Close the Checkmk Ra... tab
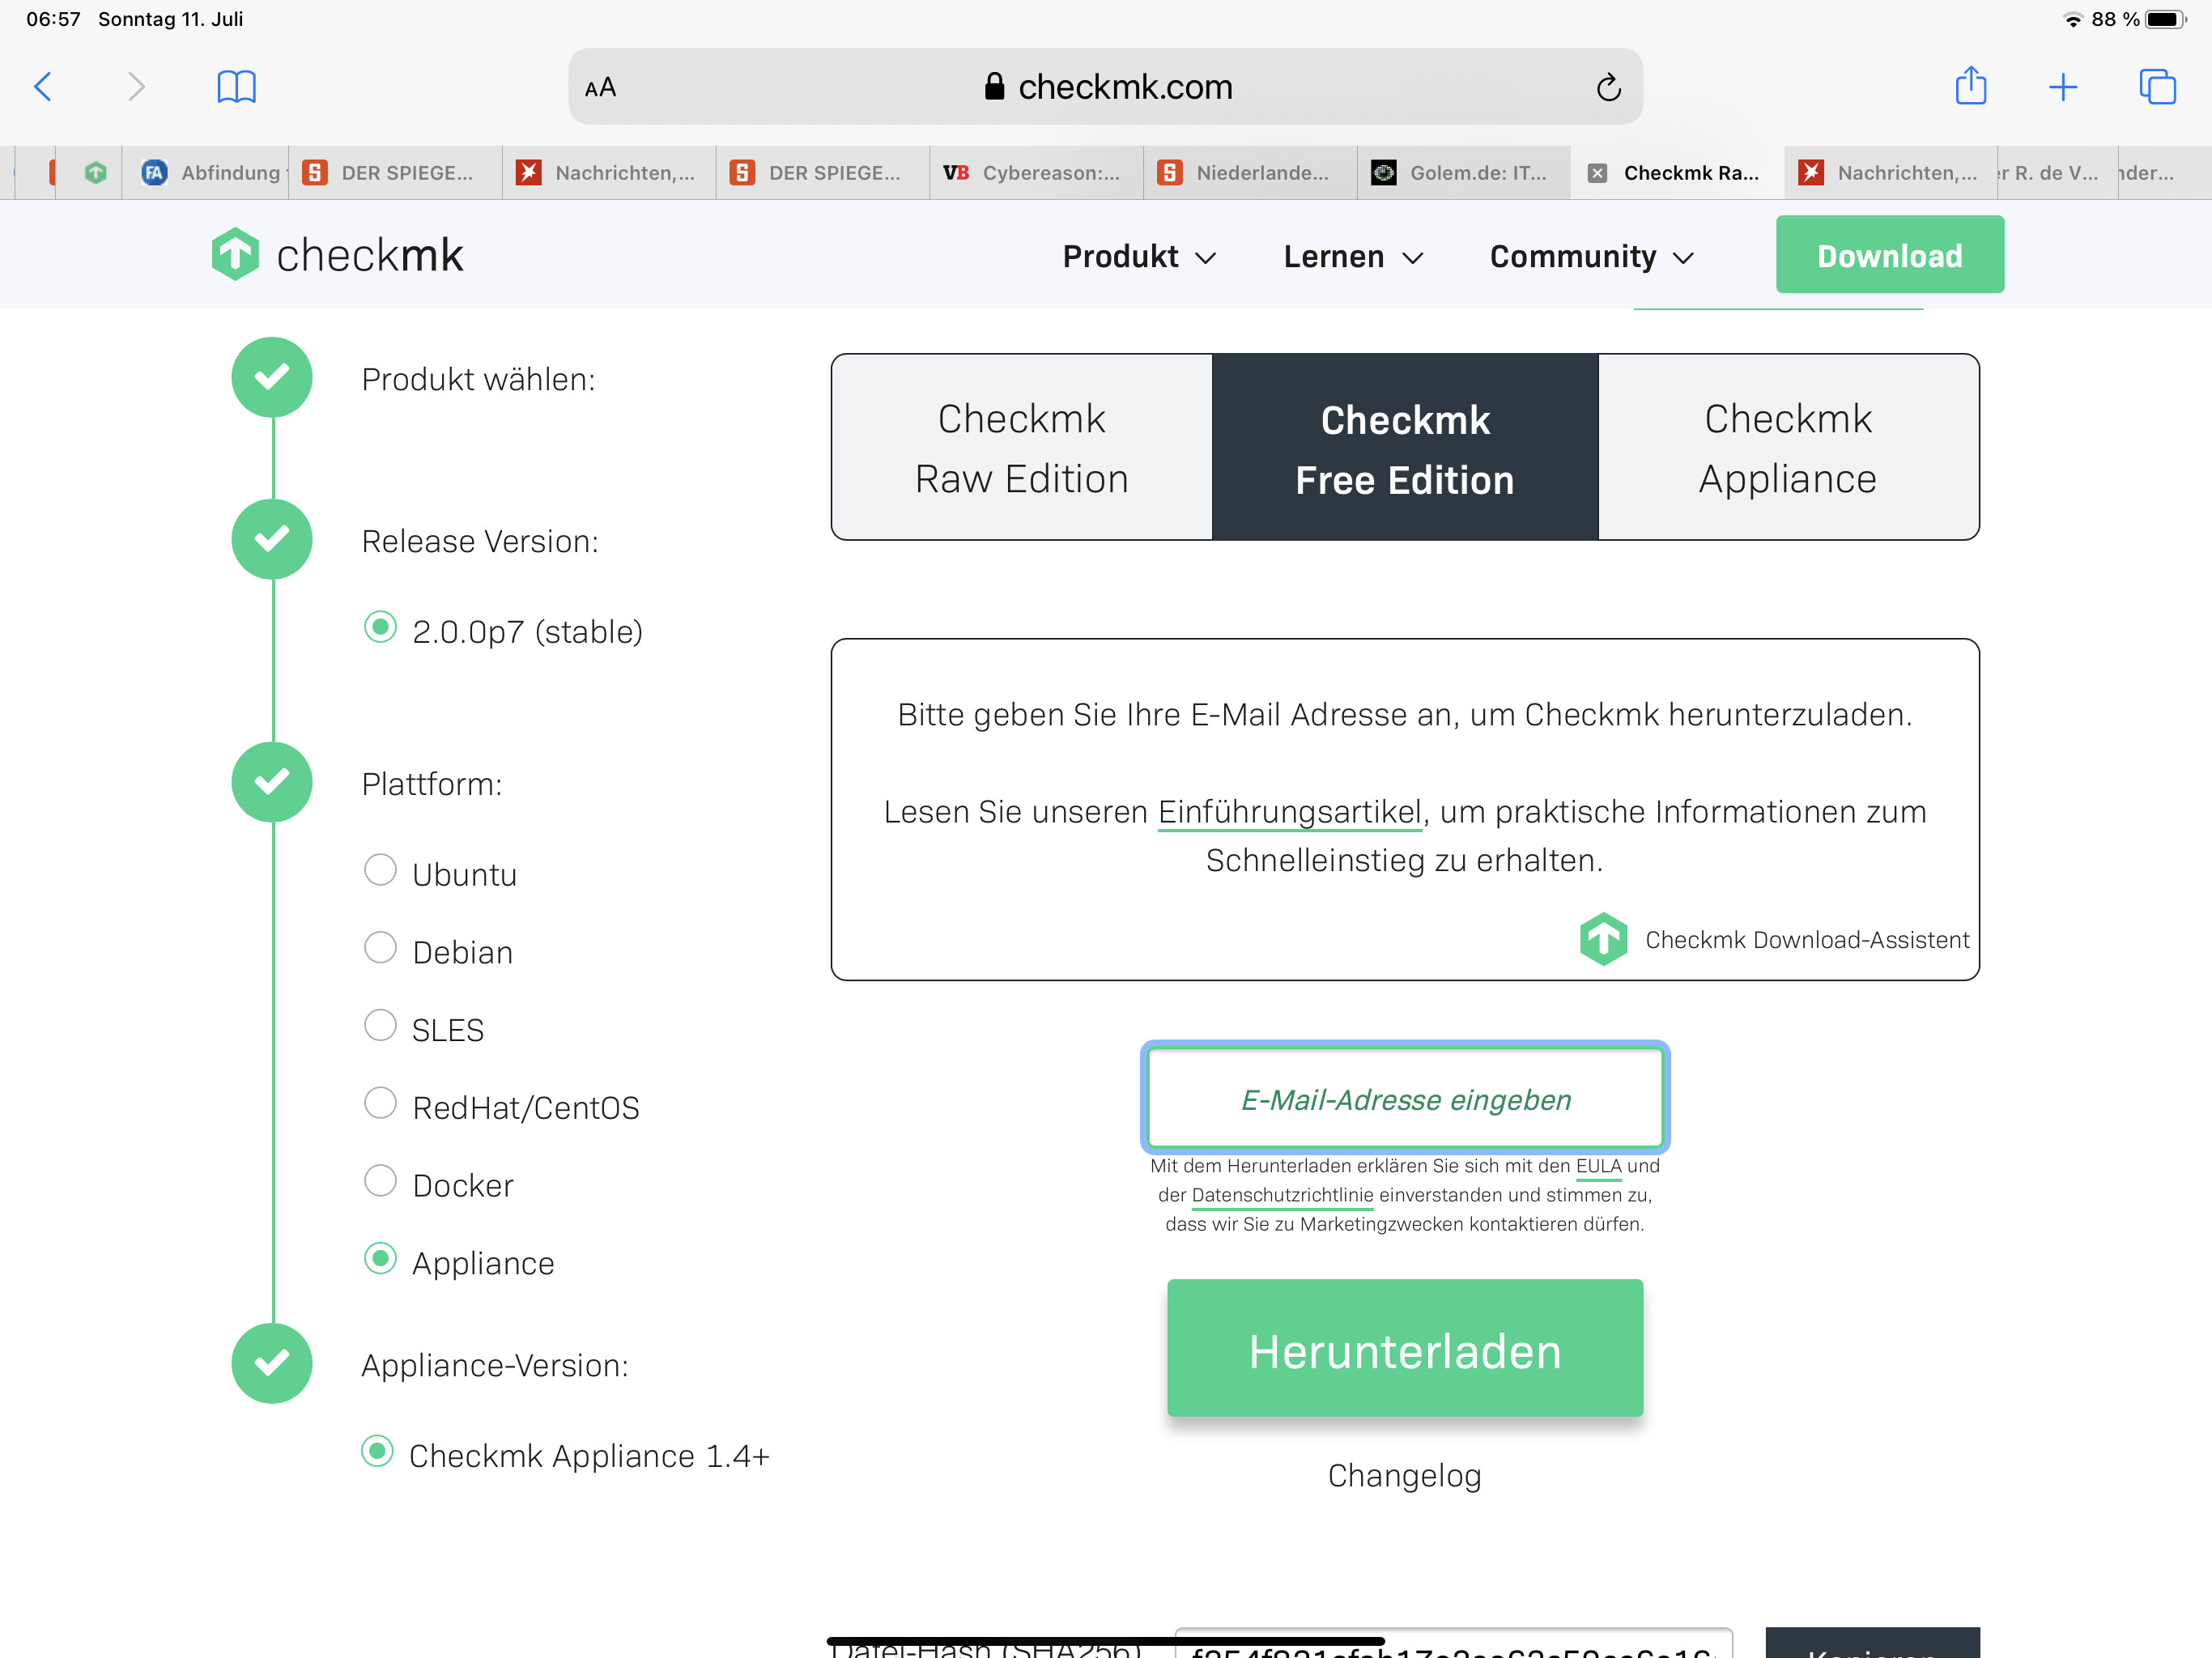 point(1597,173)
